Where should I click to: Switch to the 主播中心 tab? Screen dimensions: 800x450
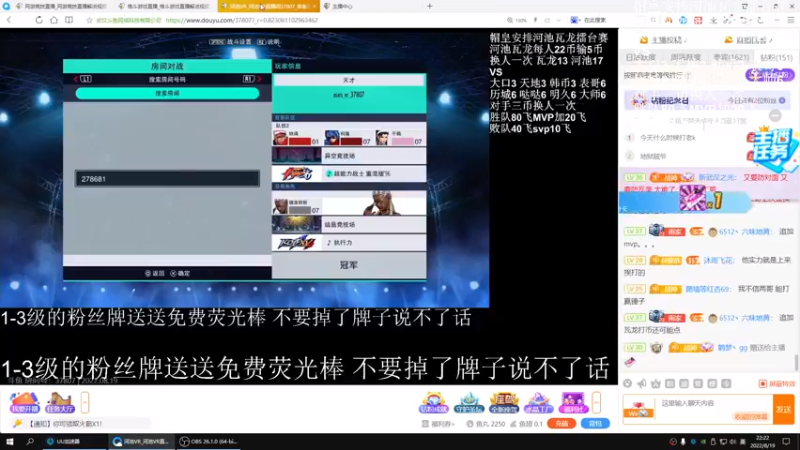coord(341,6)
